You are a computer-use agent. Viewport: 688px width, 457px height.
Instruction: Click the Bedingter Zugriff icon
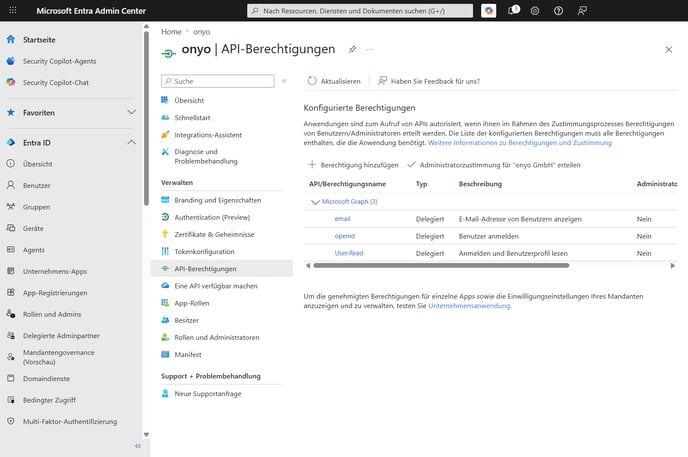tap(11, 400)
